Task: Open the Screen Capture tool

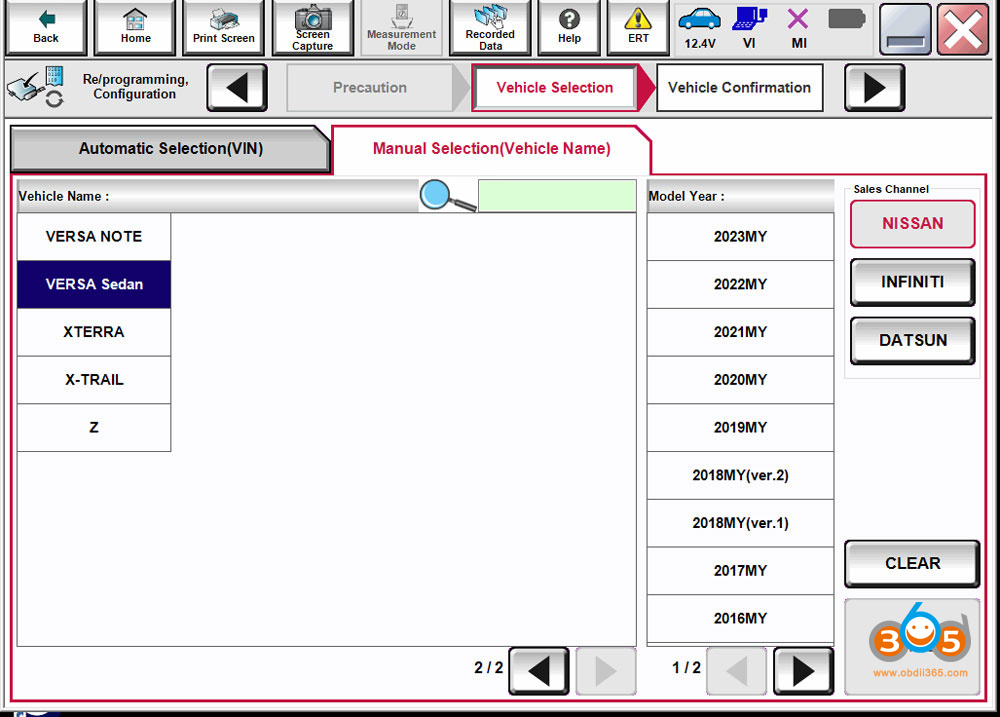Action: [312, 27]
